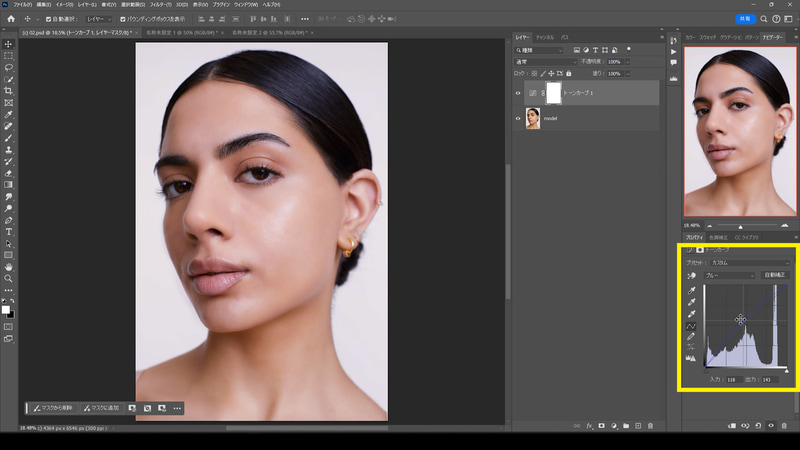Switch to the チャンネル tab
The width and height of the screenshot is (800, 450).
[x=544, y=36]
